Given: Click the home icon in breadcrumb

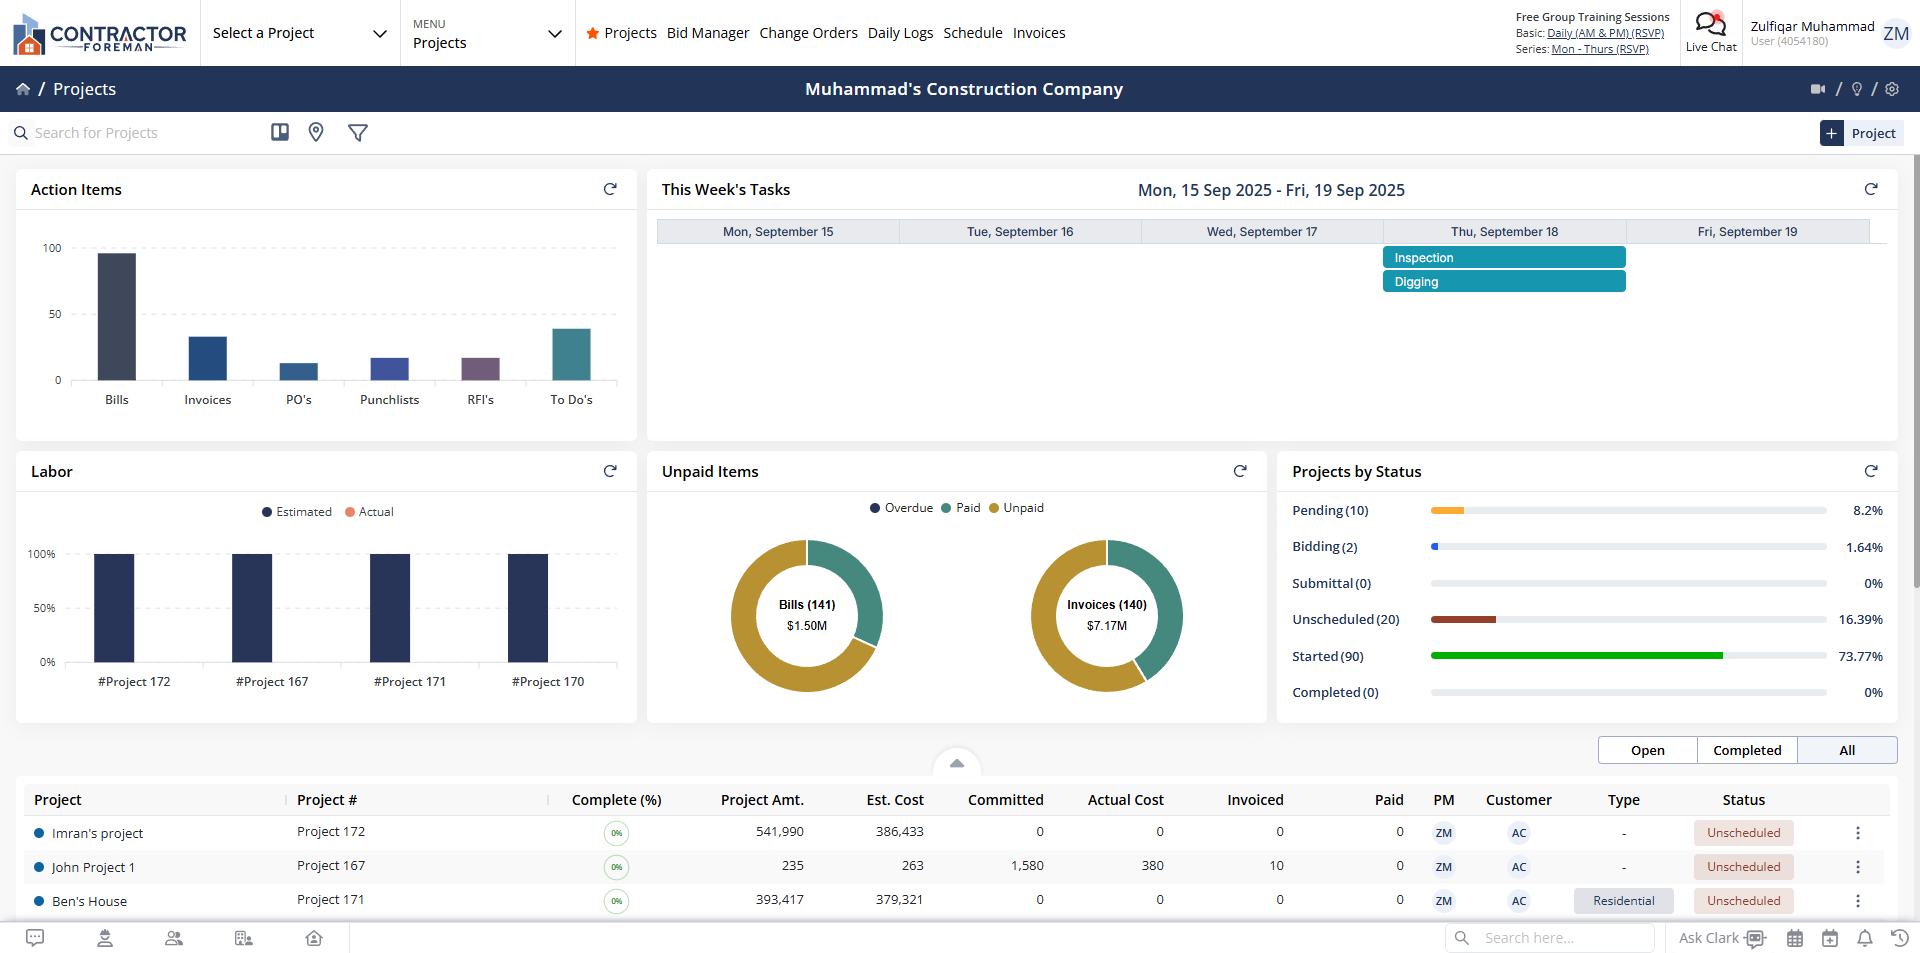Looking at the screenshot, I should click(x=23, y=89).
